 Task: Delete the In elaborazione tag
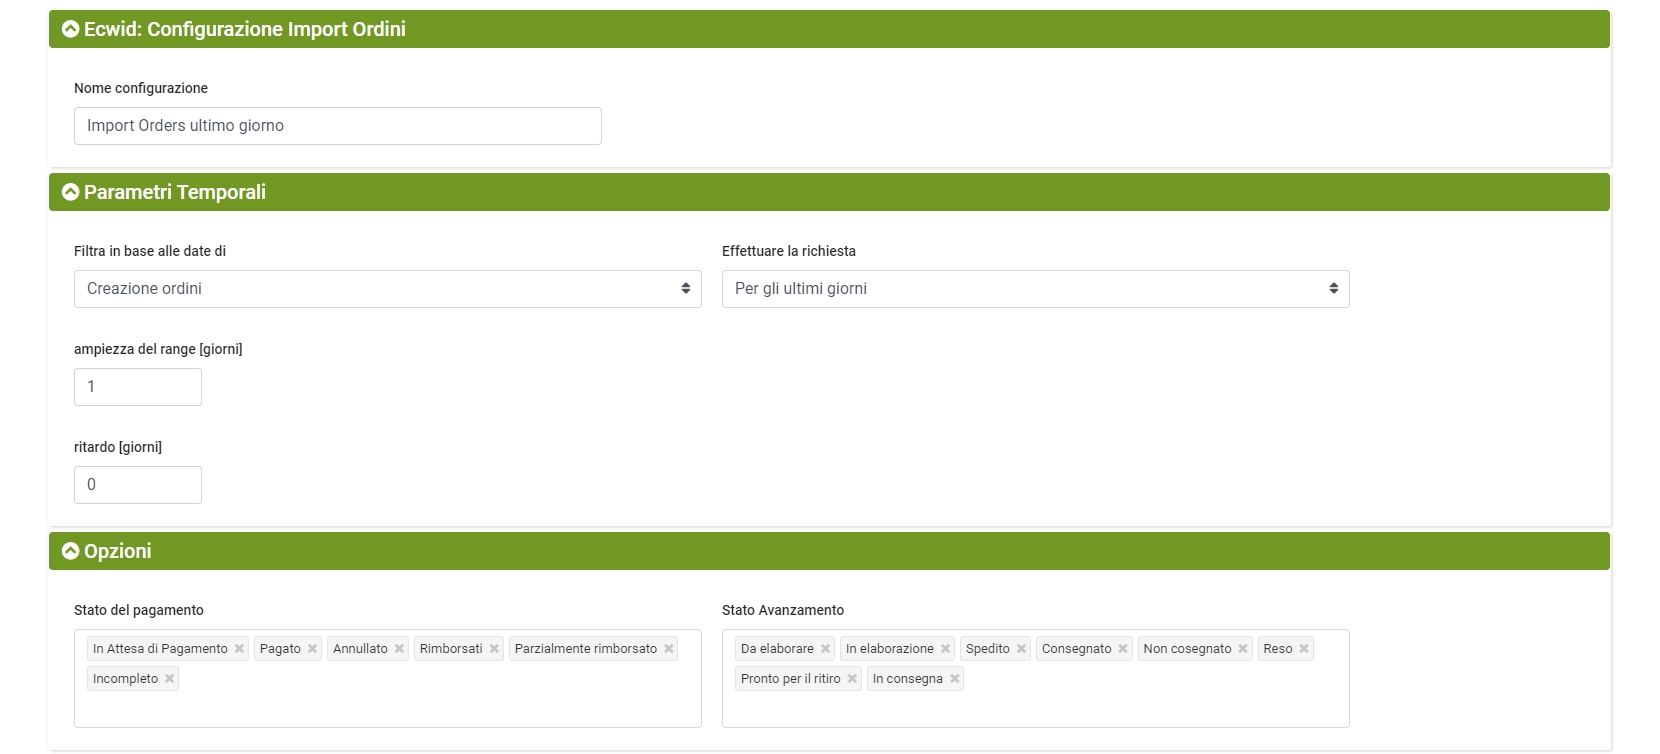[945, 649]
